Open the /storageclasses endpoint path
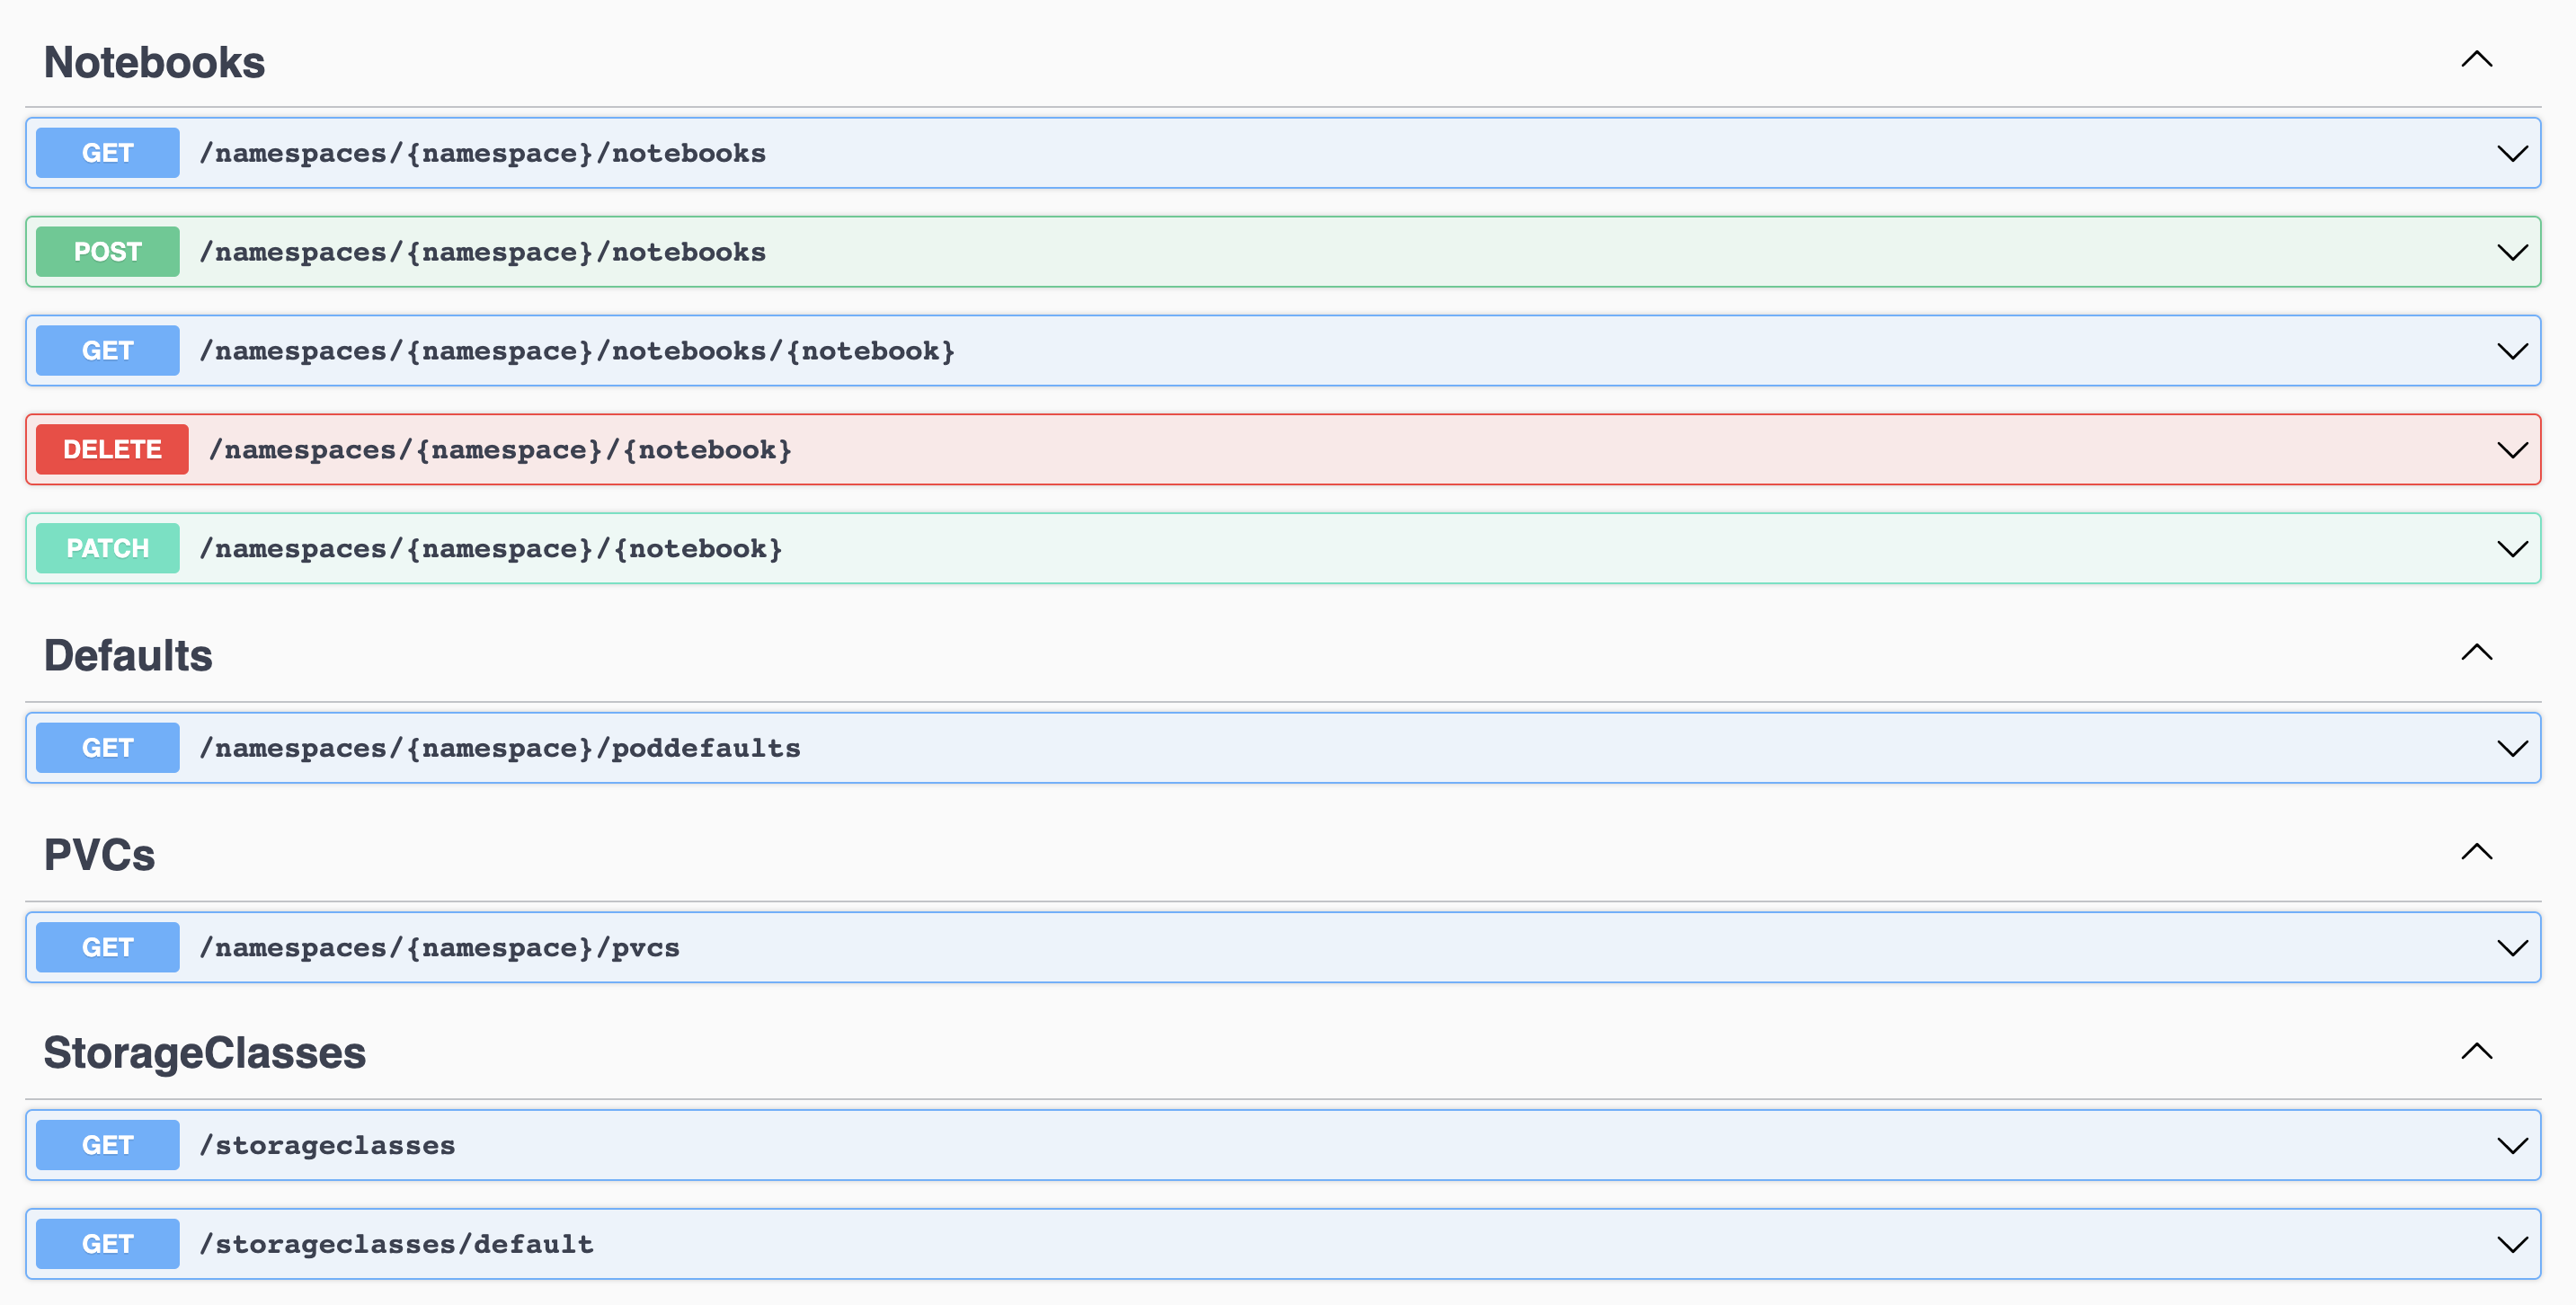 click(x=327, y=1145)
